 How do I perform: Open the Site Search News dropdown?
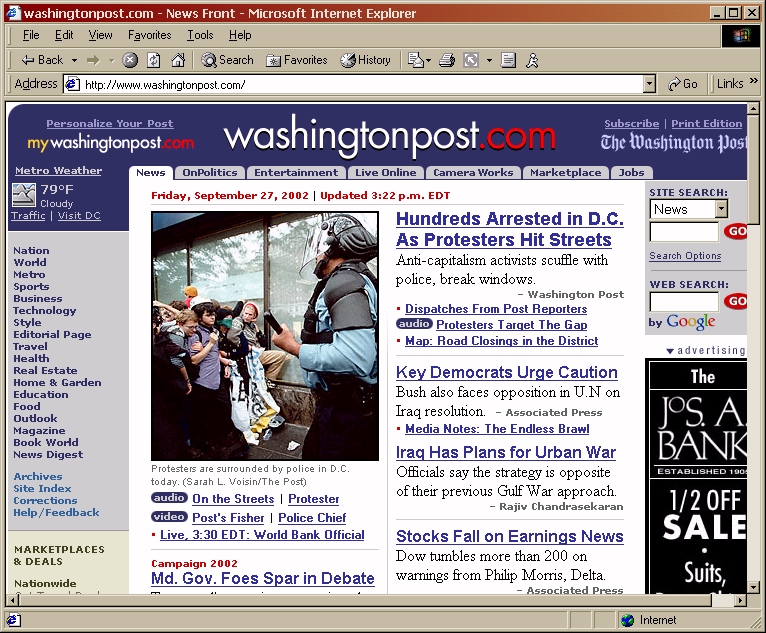[721, 209]
